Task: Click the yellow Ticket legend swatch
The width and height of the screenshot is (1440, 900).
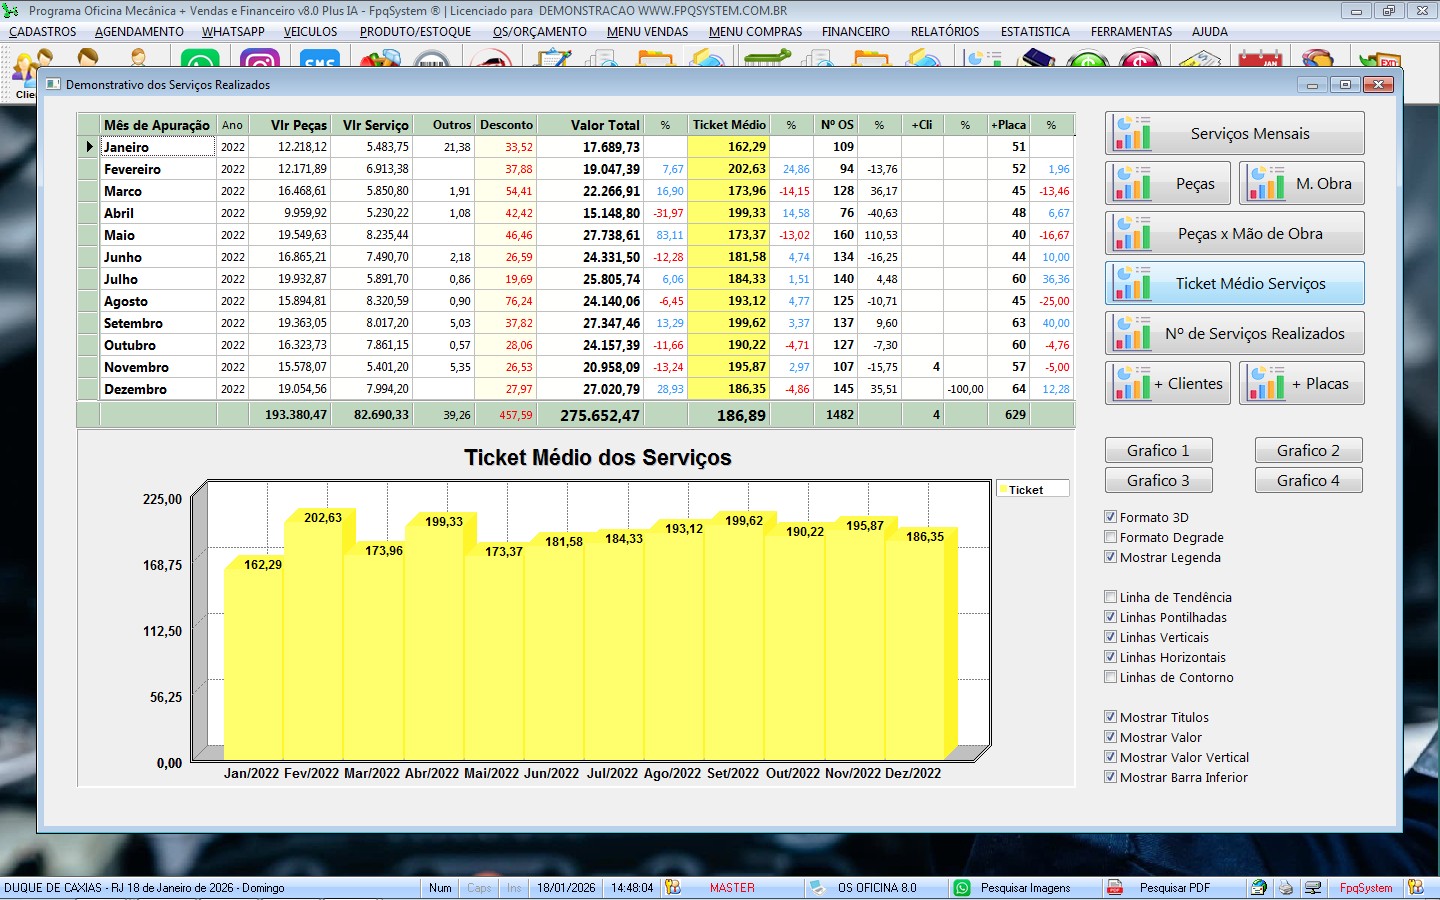Action: [x=1003, y=490]
